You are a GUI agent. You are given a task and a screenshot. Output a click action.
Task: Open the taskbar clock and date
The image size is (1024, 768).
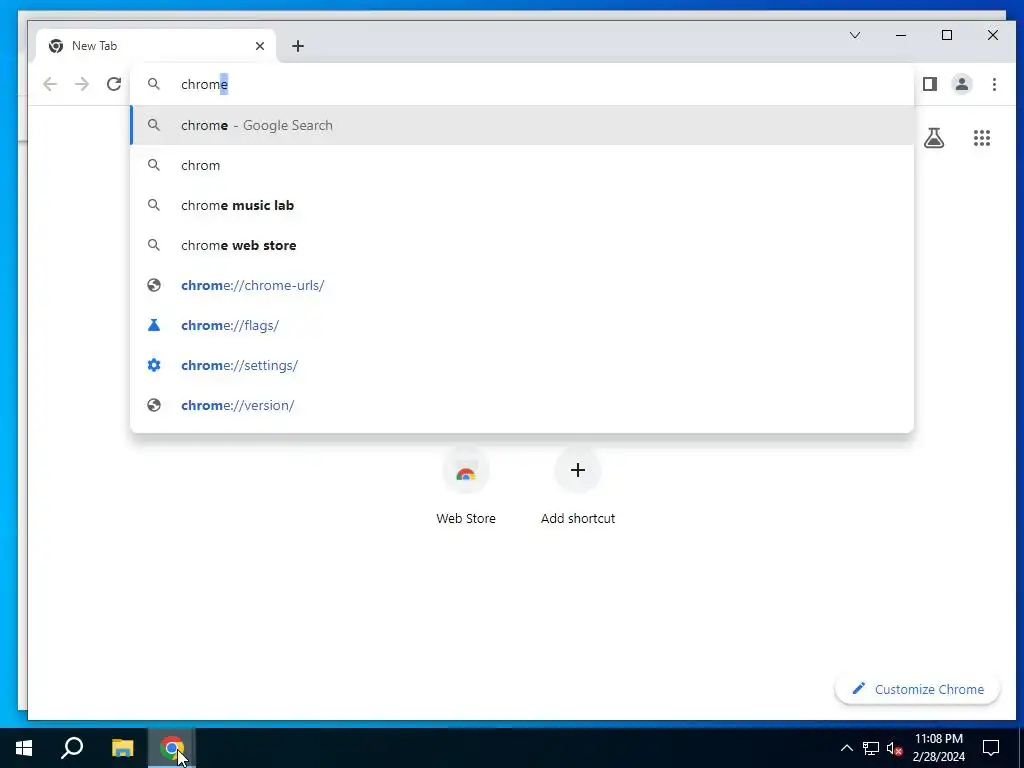pos(938,748)
